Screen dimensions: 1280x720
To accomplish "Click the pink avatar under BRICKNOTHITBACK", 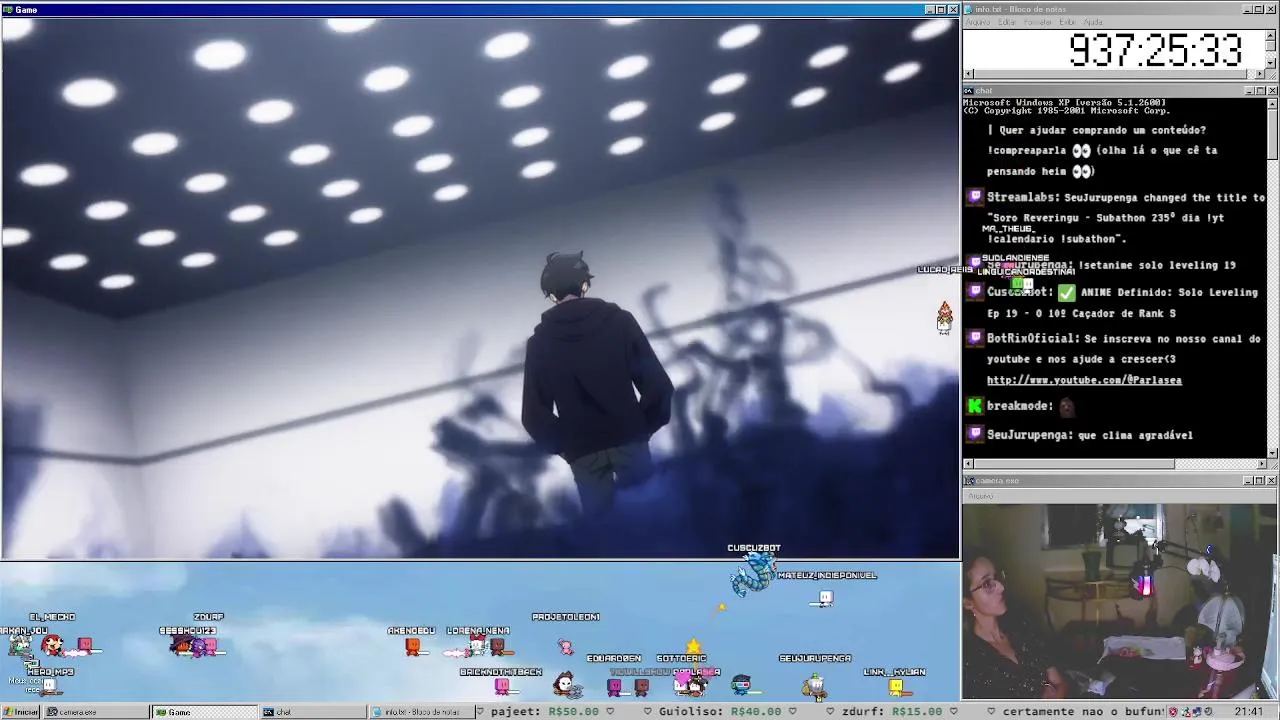I will 502,686.
